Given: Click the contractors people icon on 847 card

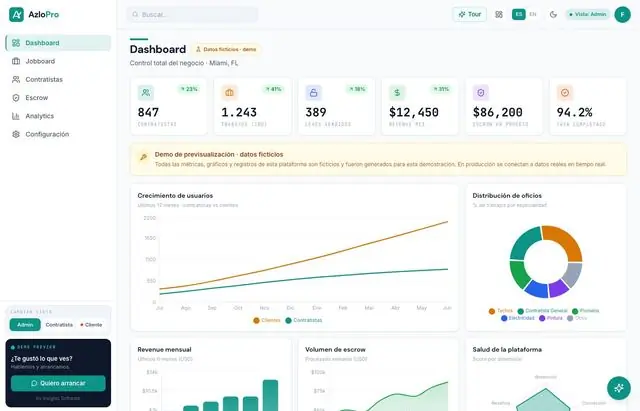Looking at the screenshot, I should (x=146, y=93).
